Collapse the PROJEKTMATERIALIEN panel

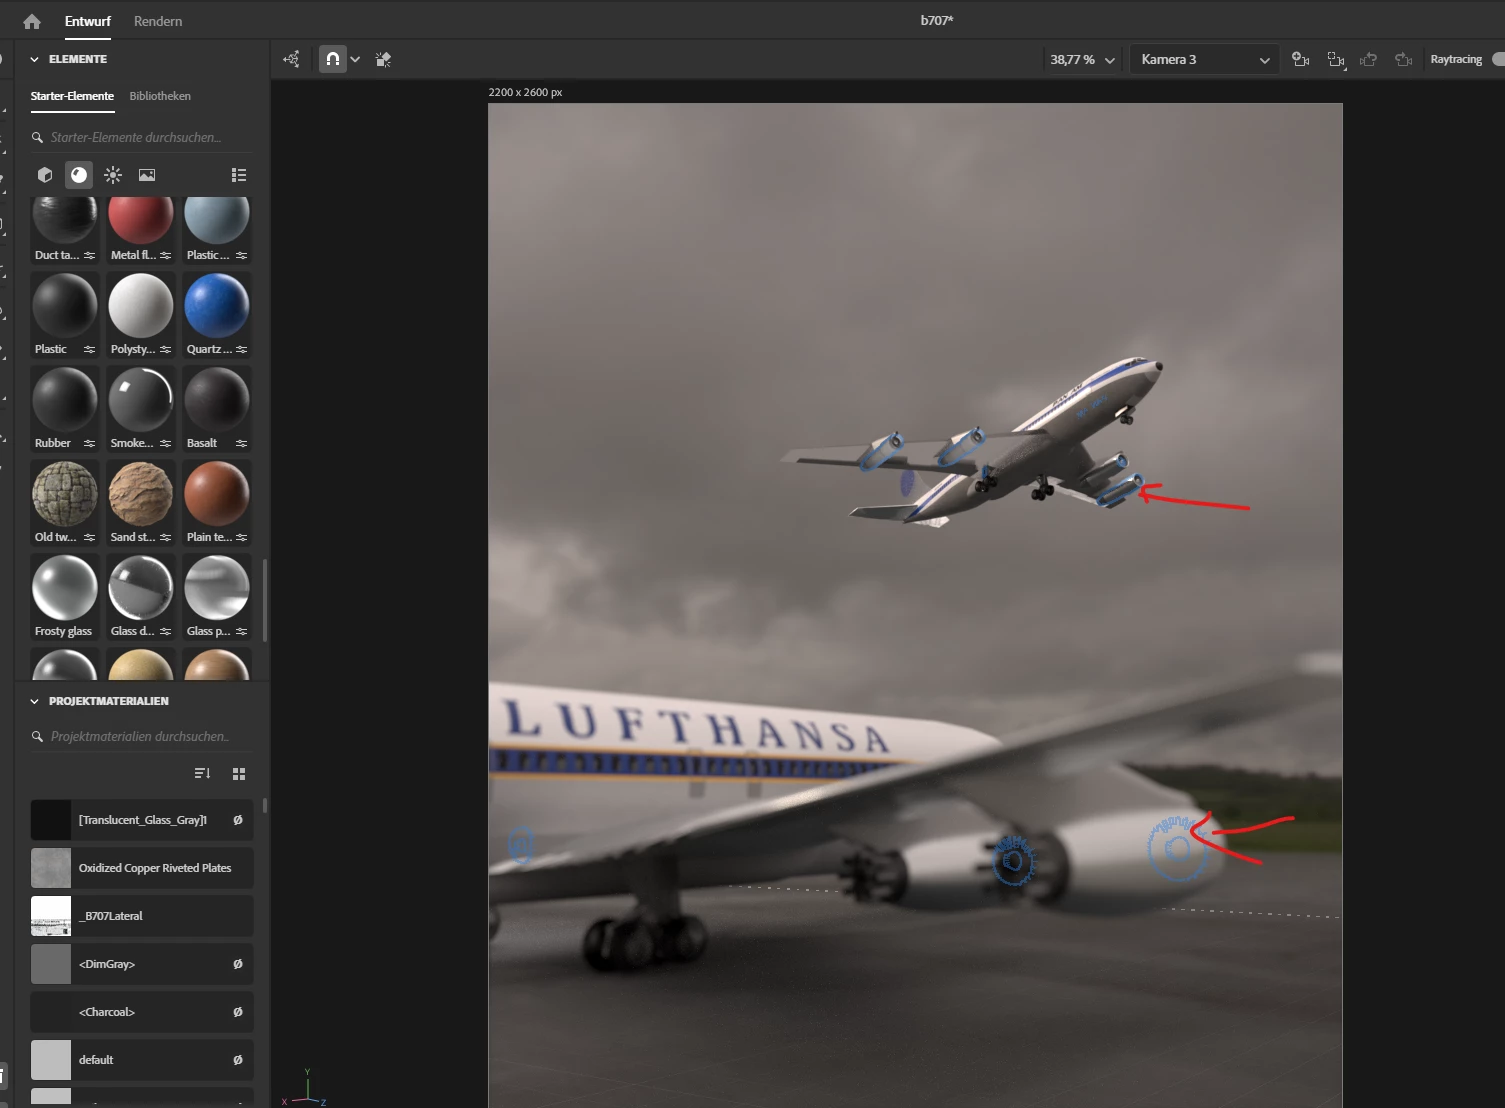pos(34,701)
